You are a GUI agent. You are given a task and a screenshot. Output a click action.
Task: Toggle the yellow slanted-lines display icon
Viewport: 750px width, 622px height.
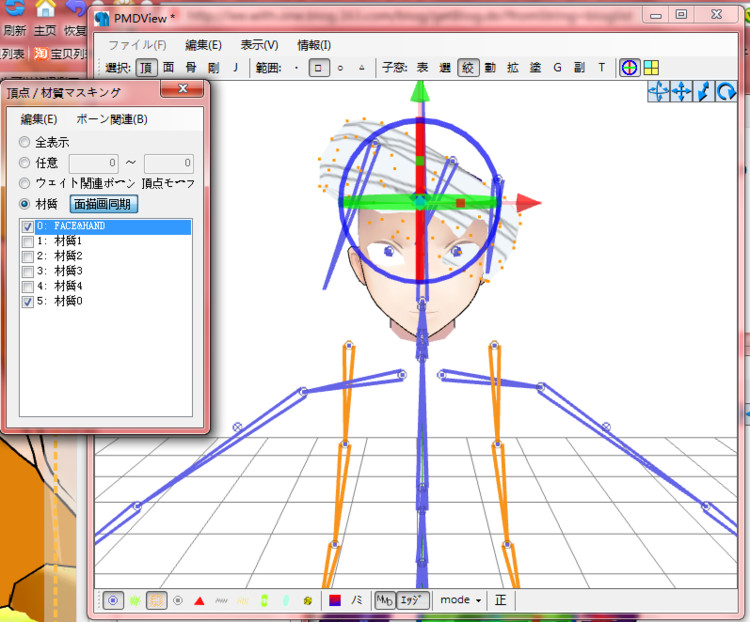point(243,600)
